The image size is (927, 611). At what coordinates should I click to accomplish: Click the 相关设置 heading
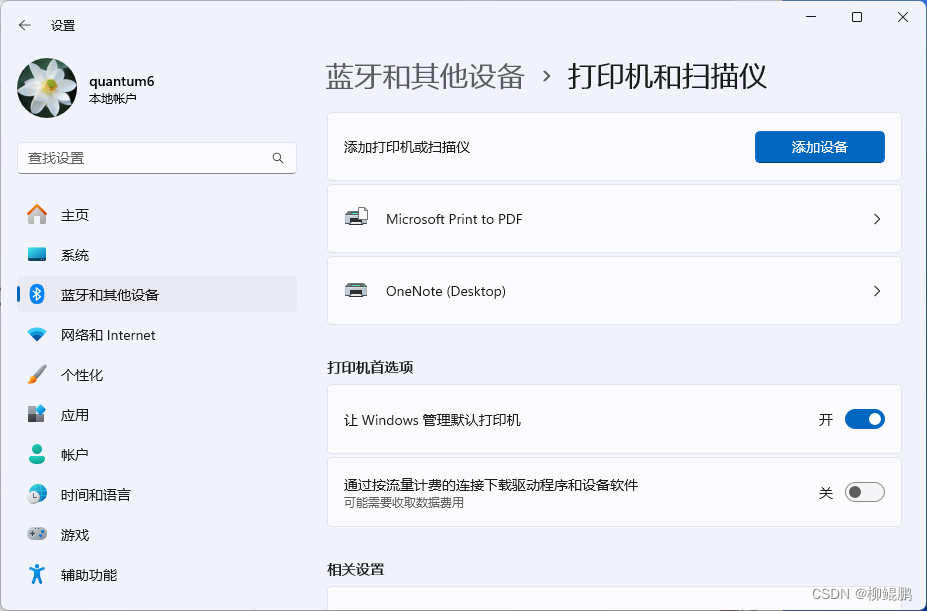click(x=356, y=570)
